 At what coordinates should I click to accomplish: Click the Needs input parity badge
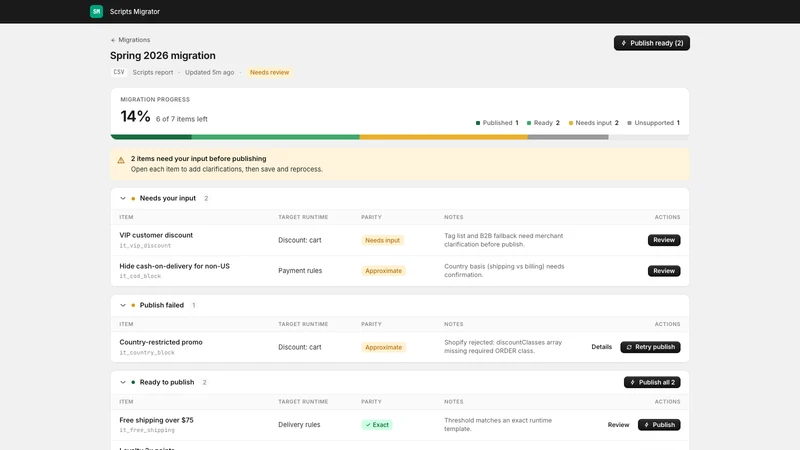pyautogui.click(x=382, y=240)
